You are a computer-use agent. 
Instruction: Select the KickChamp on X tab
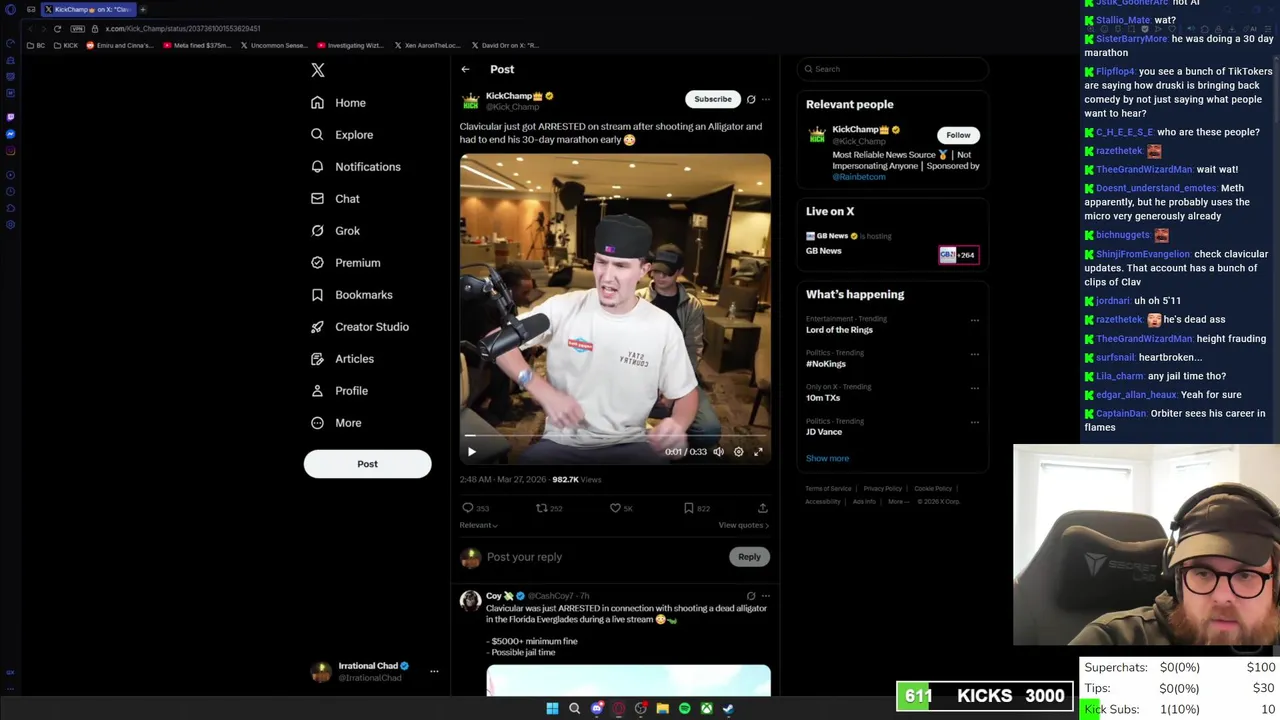pos(88,9)
